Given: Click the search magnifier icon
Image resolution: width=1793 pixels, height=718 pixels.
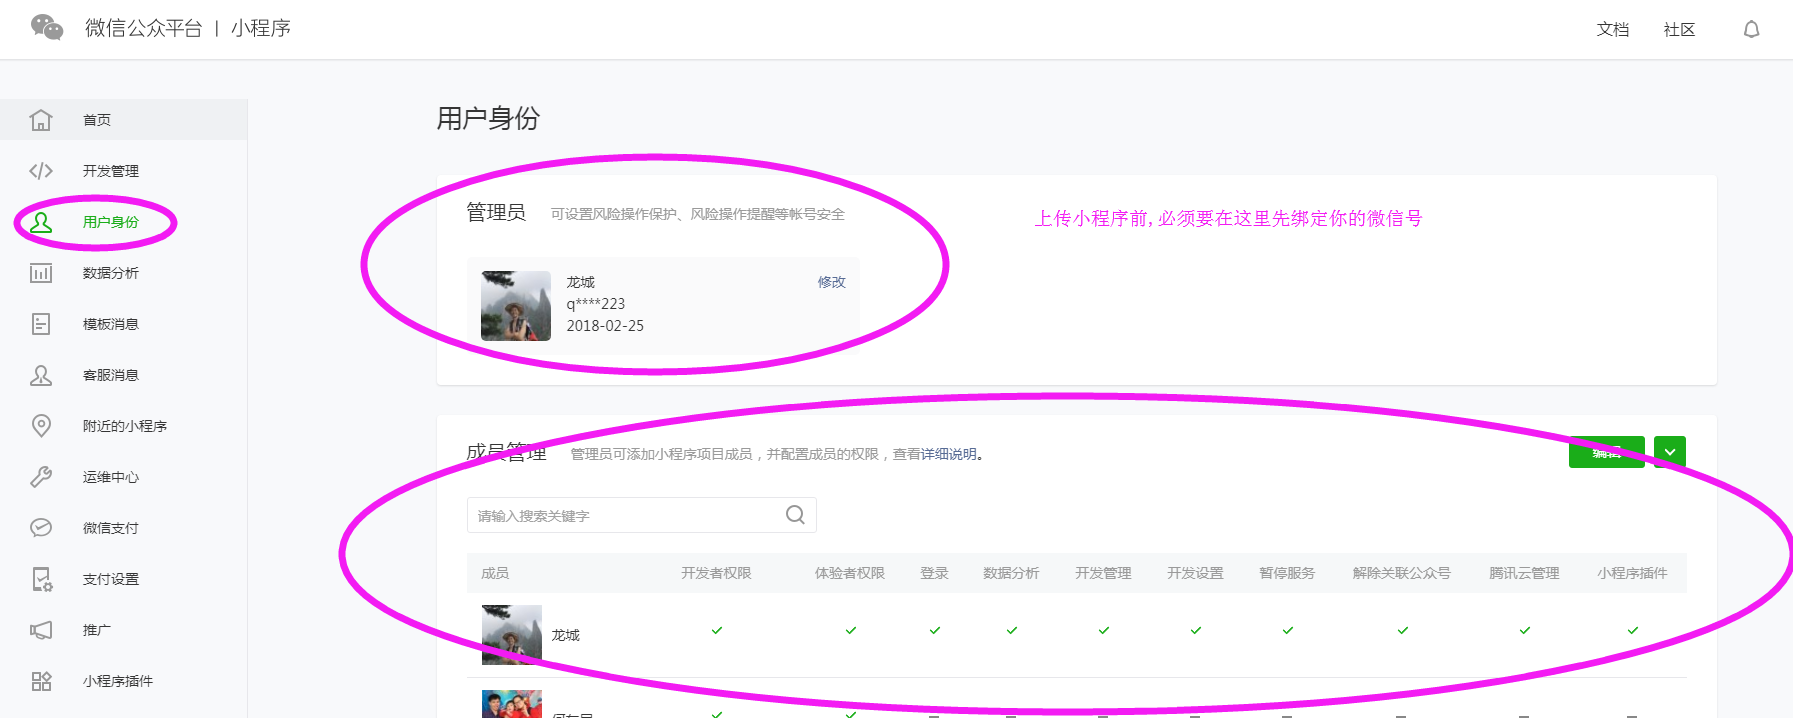Looking at the screenshot, I should [x=795, y=515].
